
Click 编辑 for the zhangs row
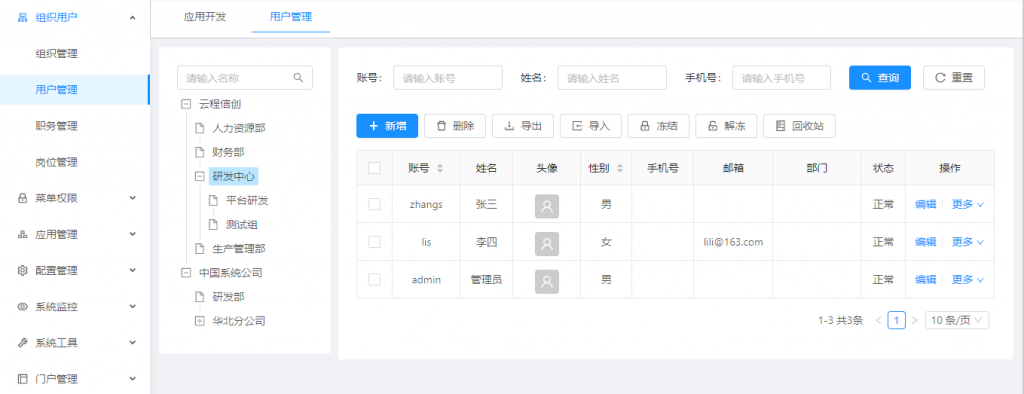tap(925, 205)
